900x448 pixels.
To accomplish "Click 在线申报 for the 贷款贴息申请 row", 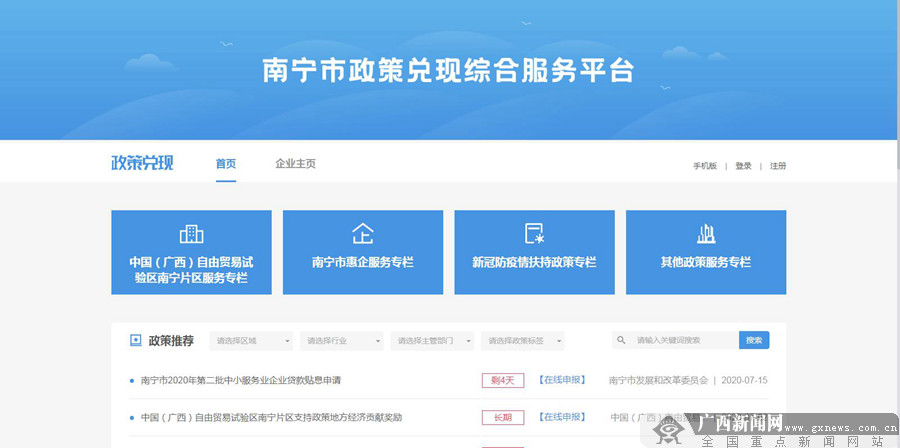I will pyautogui.click(x=561, y=380).
